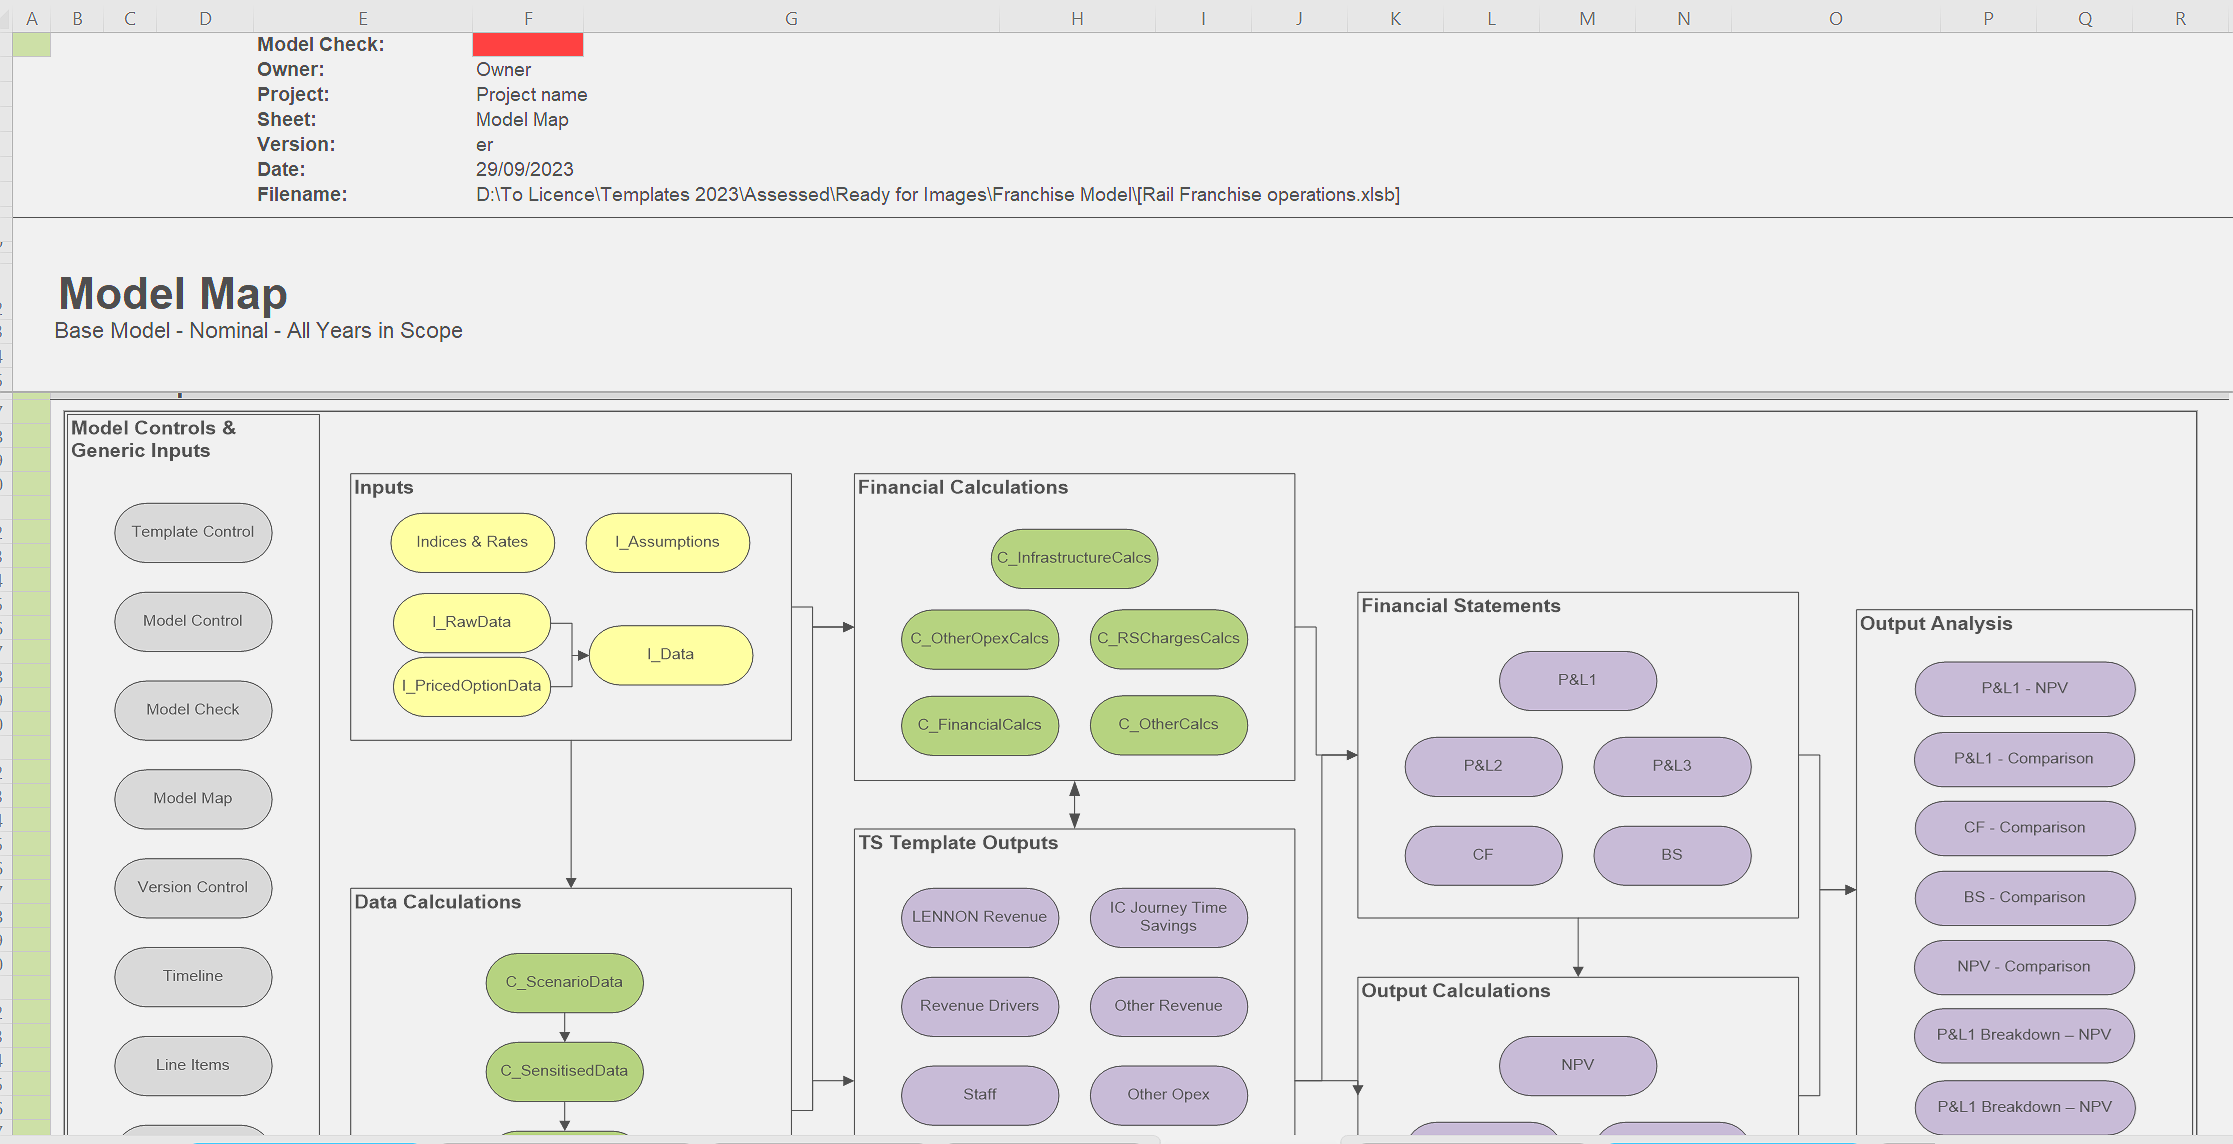
Task: Select the I_PricedOptionData node
Action: pyautogui.click(x=472, y=686)
